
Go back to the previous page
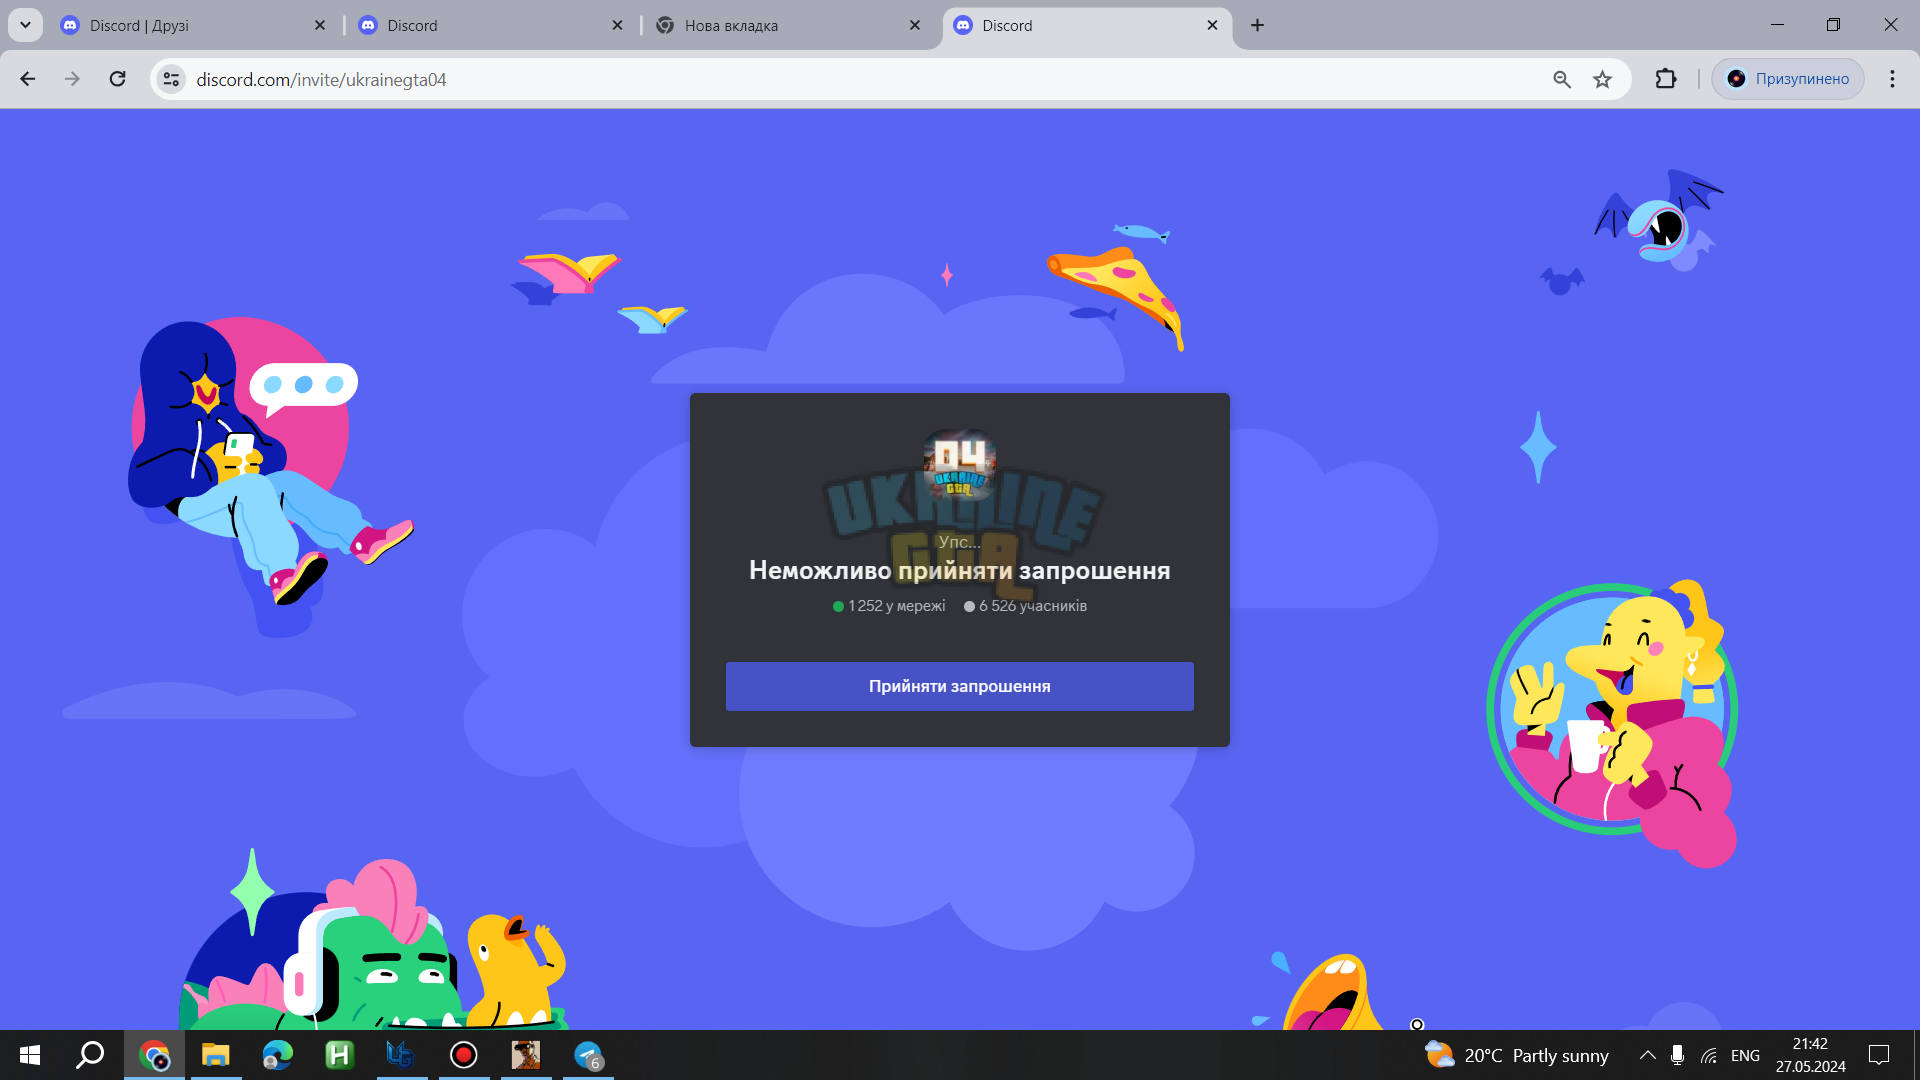point(28,79)
